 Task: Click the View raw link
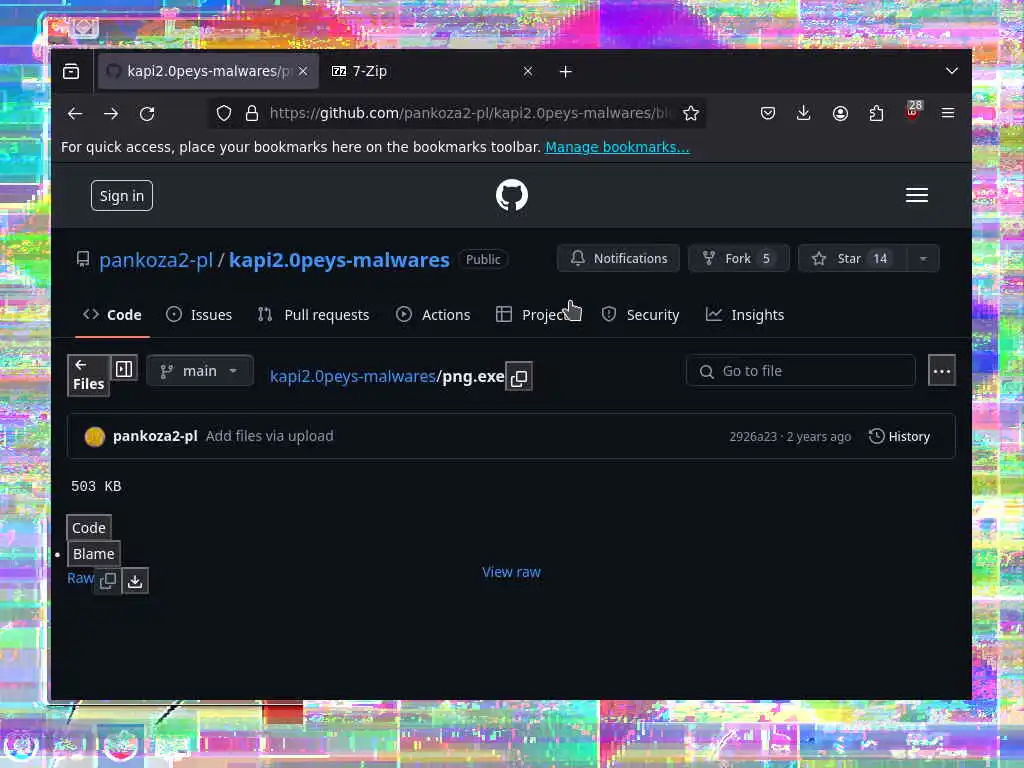tap(511, 572)
